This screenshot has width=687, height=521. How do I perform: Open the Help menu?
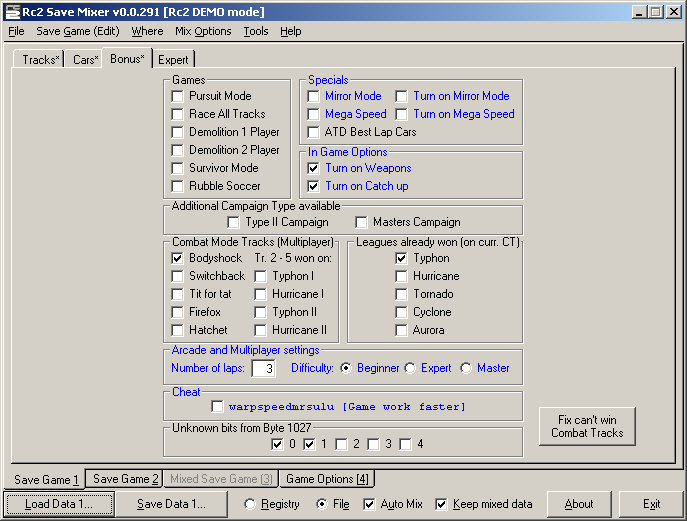coord(291,32)
